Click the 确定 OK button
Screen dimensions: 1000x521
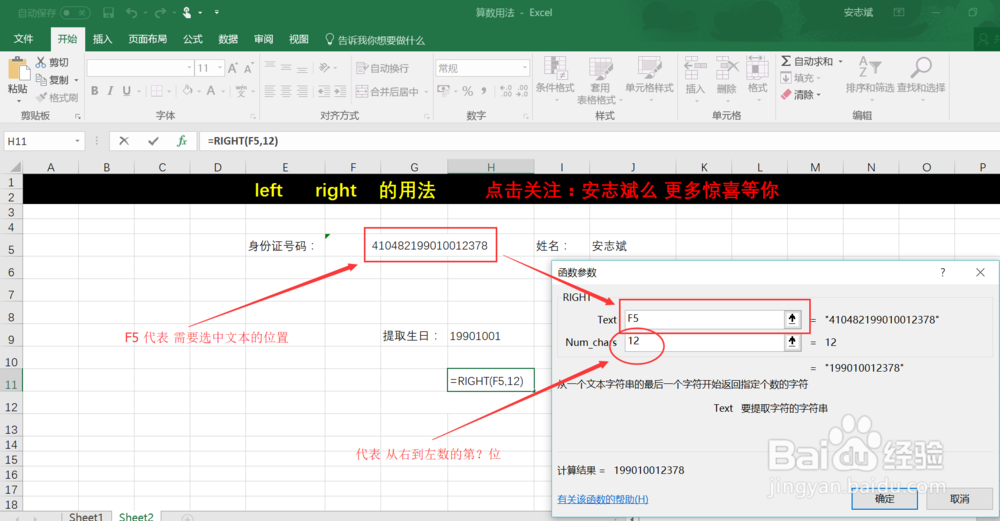[x=885, y=499]
